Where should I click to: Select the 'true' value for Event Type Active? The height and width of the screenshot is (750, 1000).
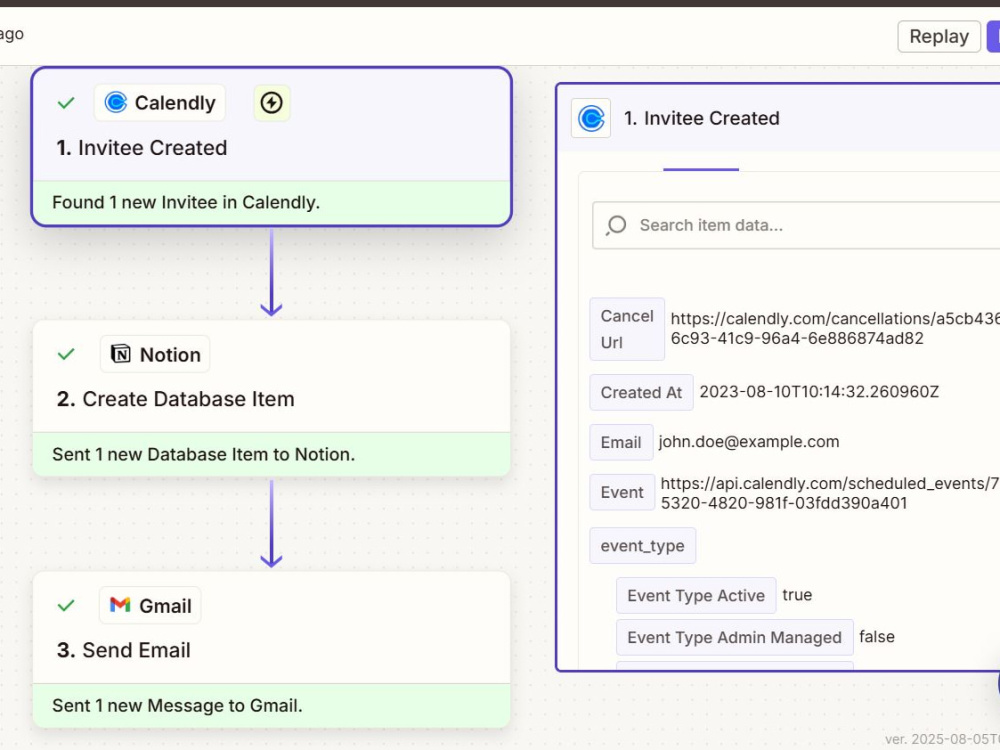[797, 595]
